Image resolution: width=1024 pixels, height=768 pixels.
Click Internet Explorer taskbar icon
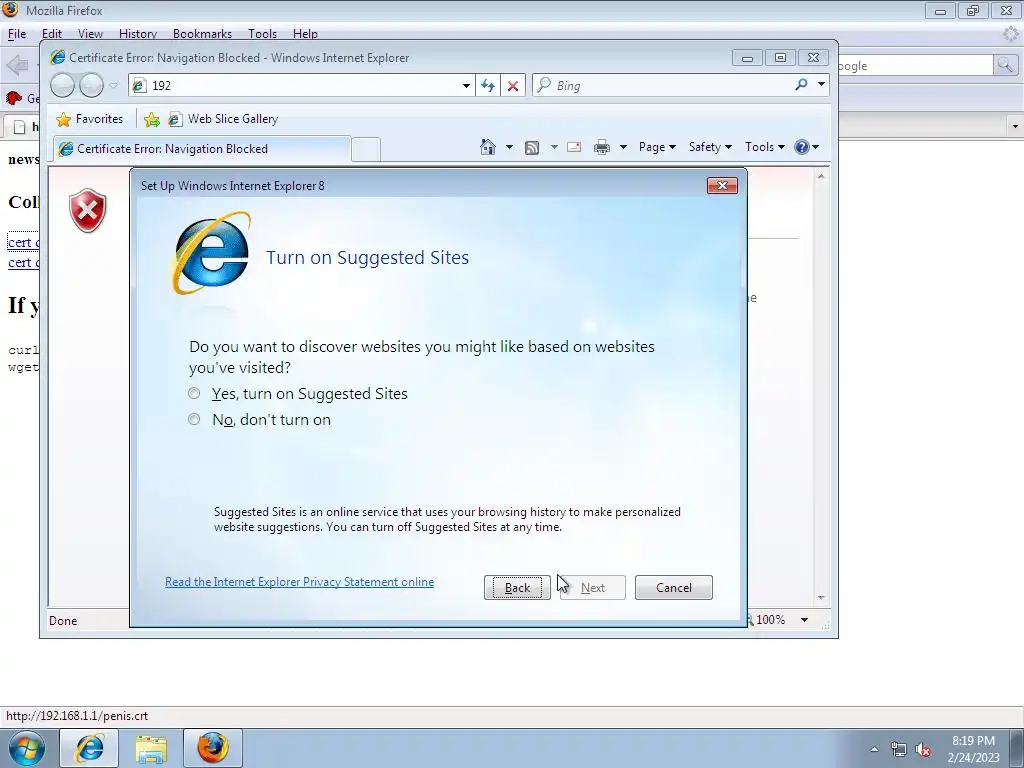(x=89, y=748)
